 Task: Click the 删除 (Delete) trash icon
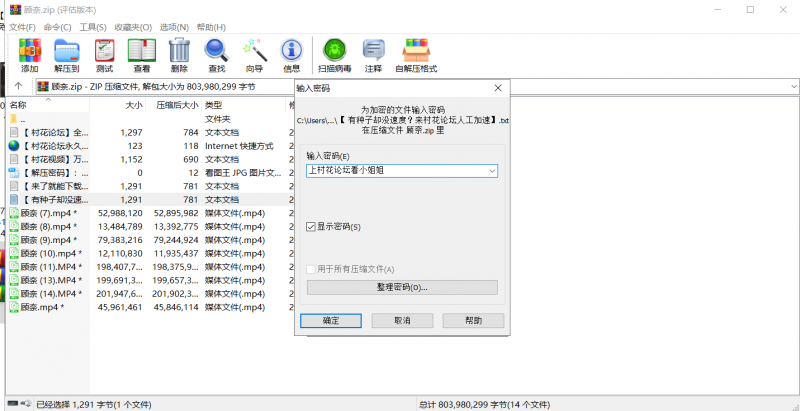click(x=179, y=54)
